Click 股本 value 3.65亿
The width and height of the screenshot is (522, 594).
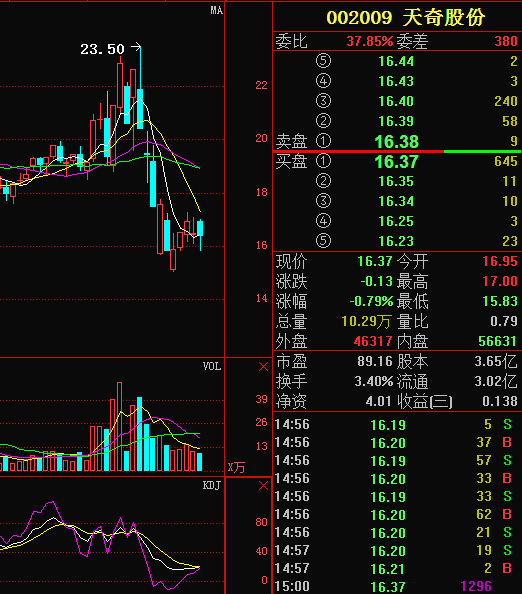(x=496, y=361)
